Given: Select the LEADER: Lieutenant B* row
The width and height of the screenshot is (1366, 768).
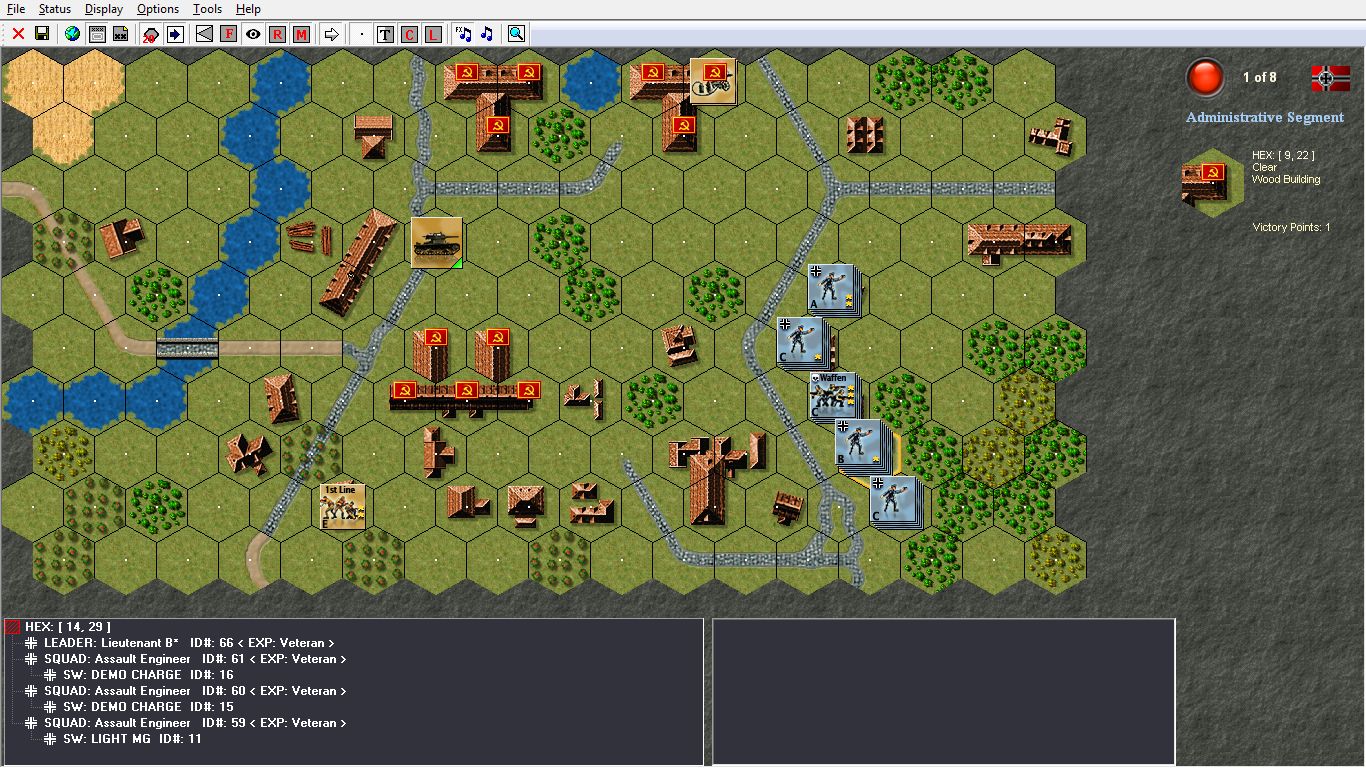Looking at the screenshot, I should [x=189, y=643].
